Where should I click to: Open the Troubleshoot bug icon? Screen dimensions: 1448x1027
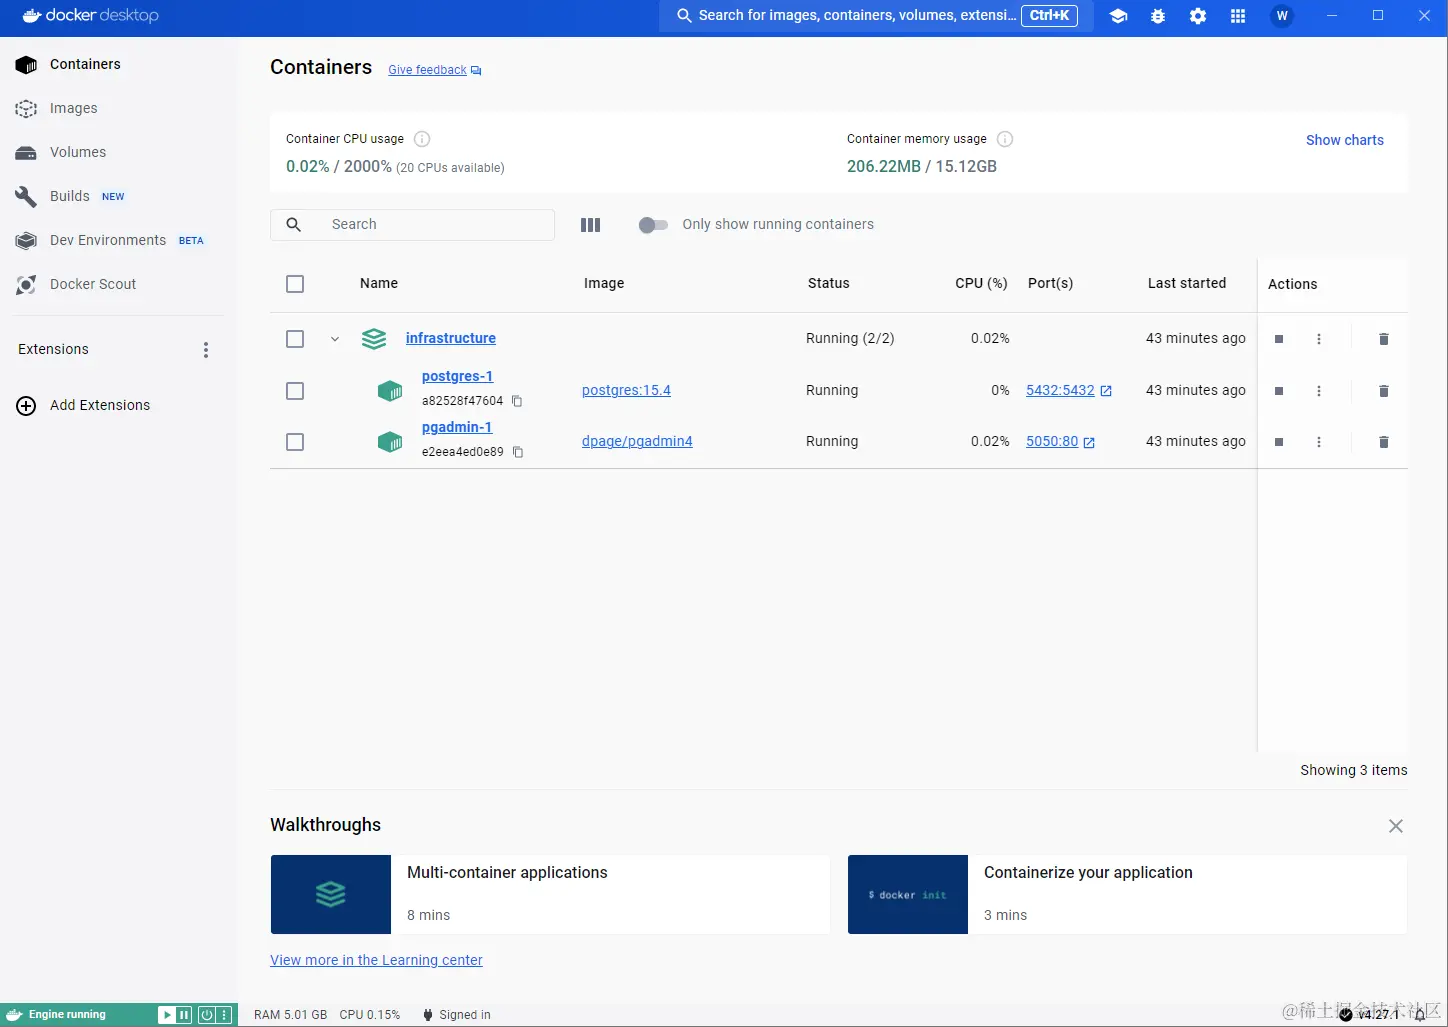coord(1158,16)
